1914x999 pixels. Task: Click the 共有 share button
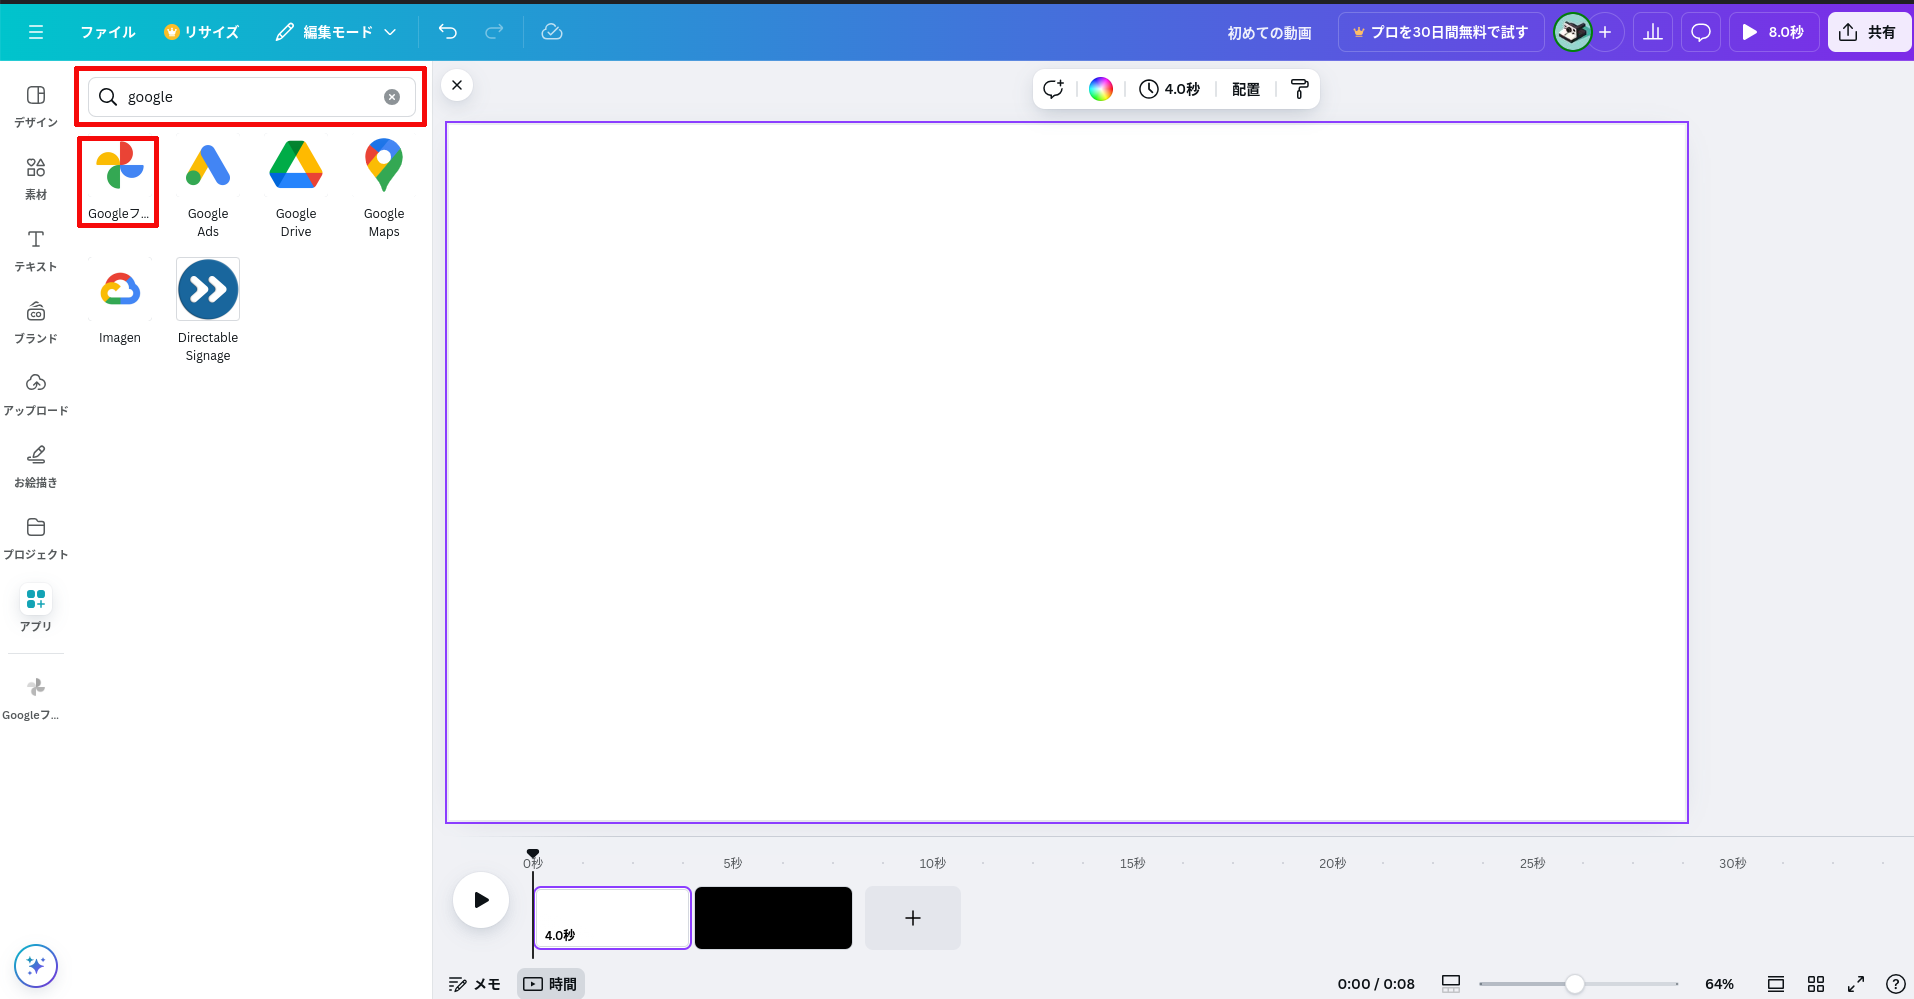[1868, 32]
